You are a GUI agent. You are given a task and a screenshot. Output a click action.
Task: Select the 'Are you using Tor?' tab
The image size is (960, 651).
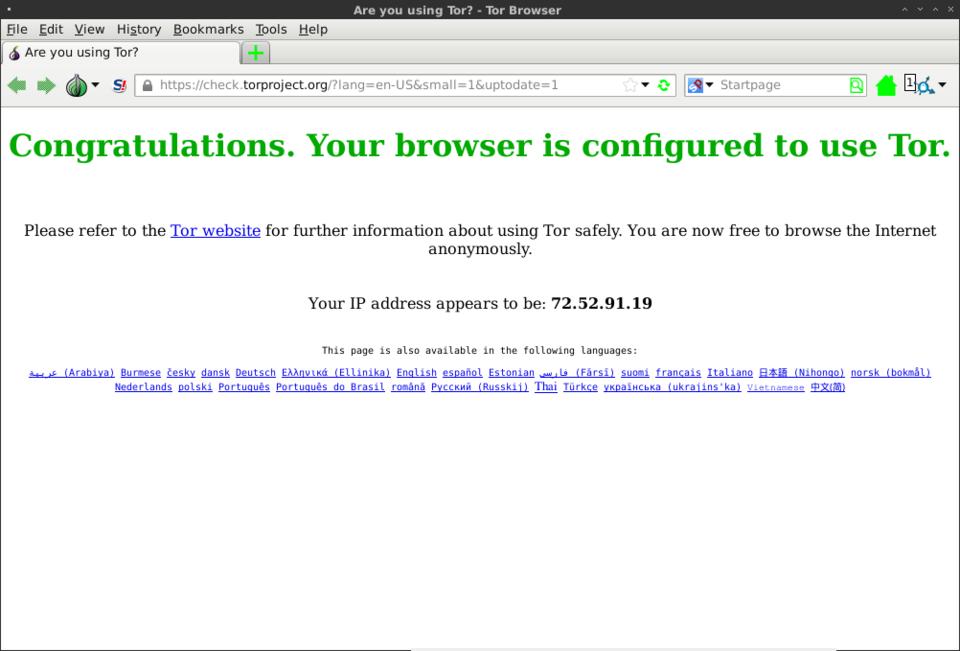pyautogui.click(x=120, y=52)
